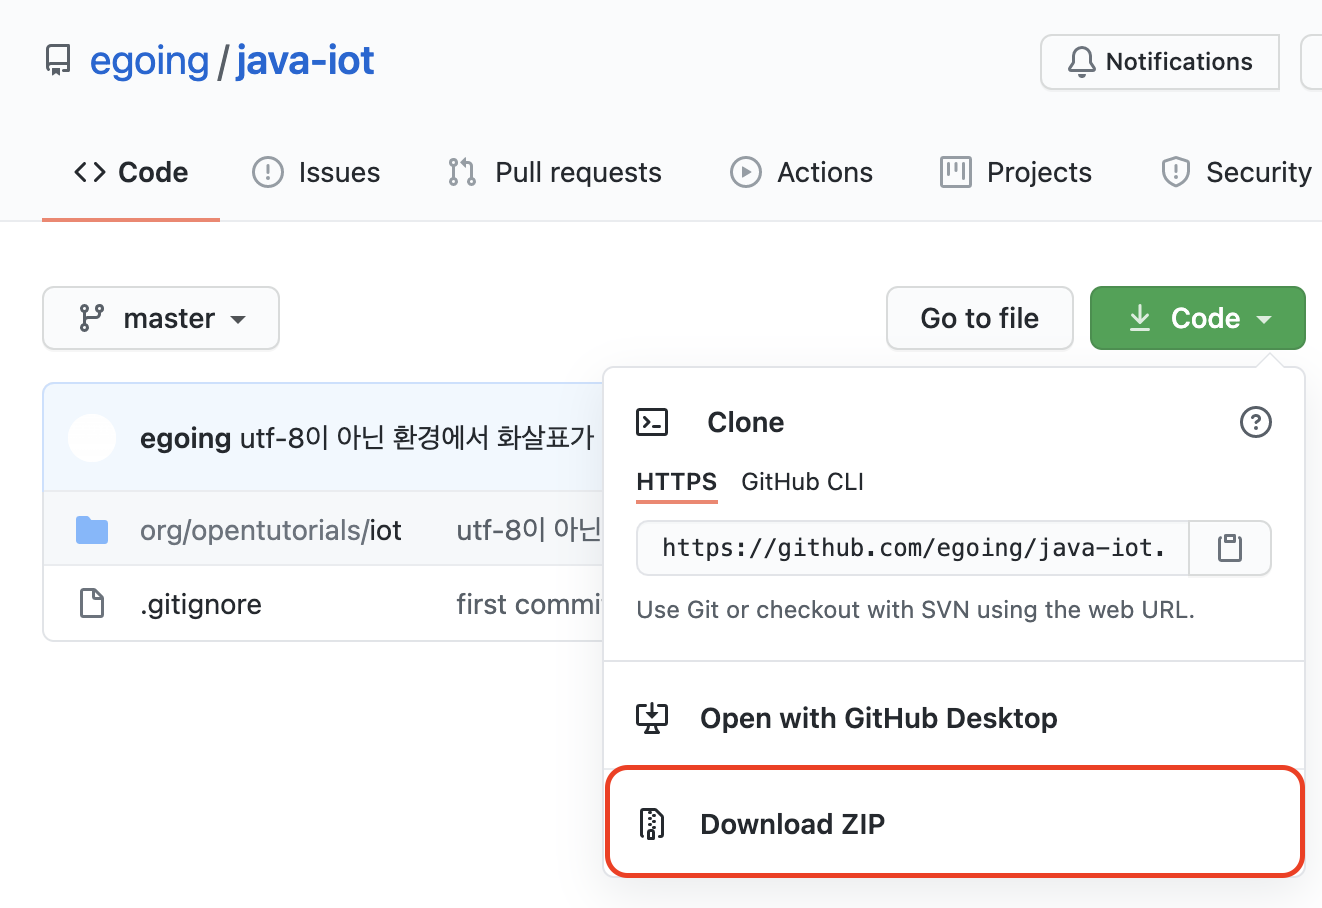Click the branch icon in master button
The width and height of the screenshot is (1322, 908).
92,318
